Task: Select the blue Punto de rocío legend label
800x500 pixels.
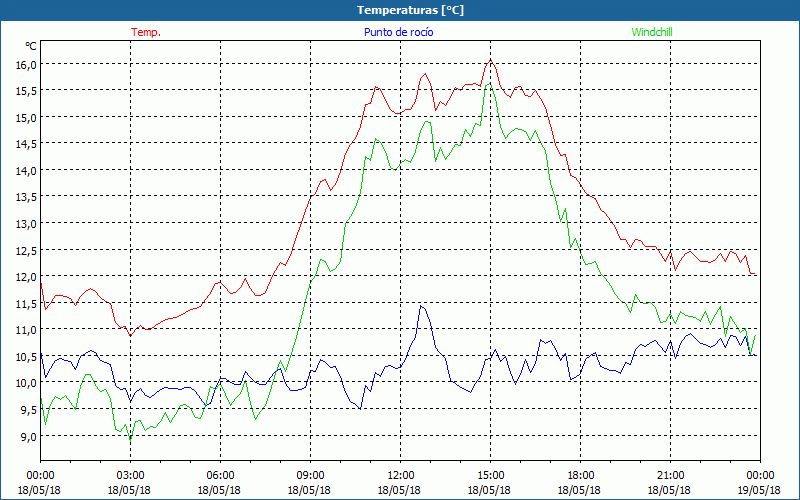Action: click(398, 32)
